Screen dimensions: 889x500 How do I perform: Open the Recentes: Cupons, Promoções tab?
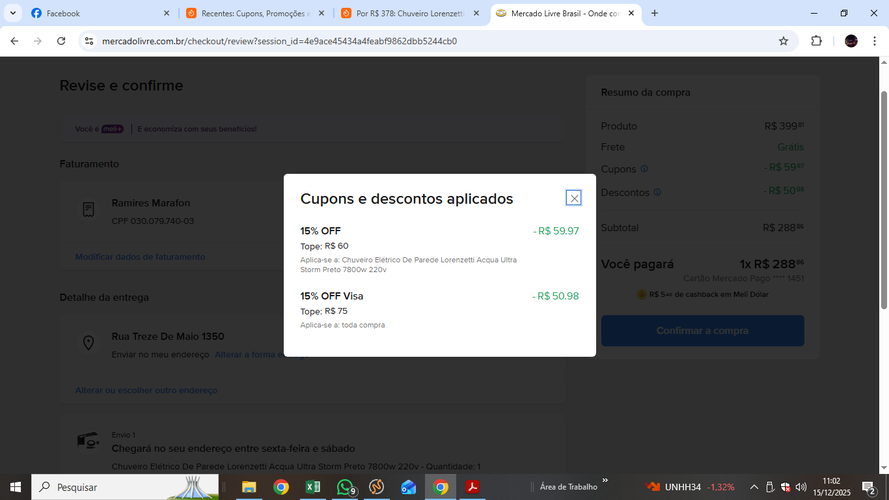pos(256,13)
